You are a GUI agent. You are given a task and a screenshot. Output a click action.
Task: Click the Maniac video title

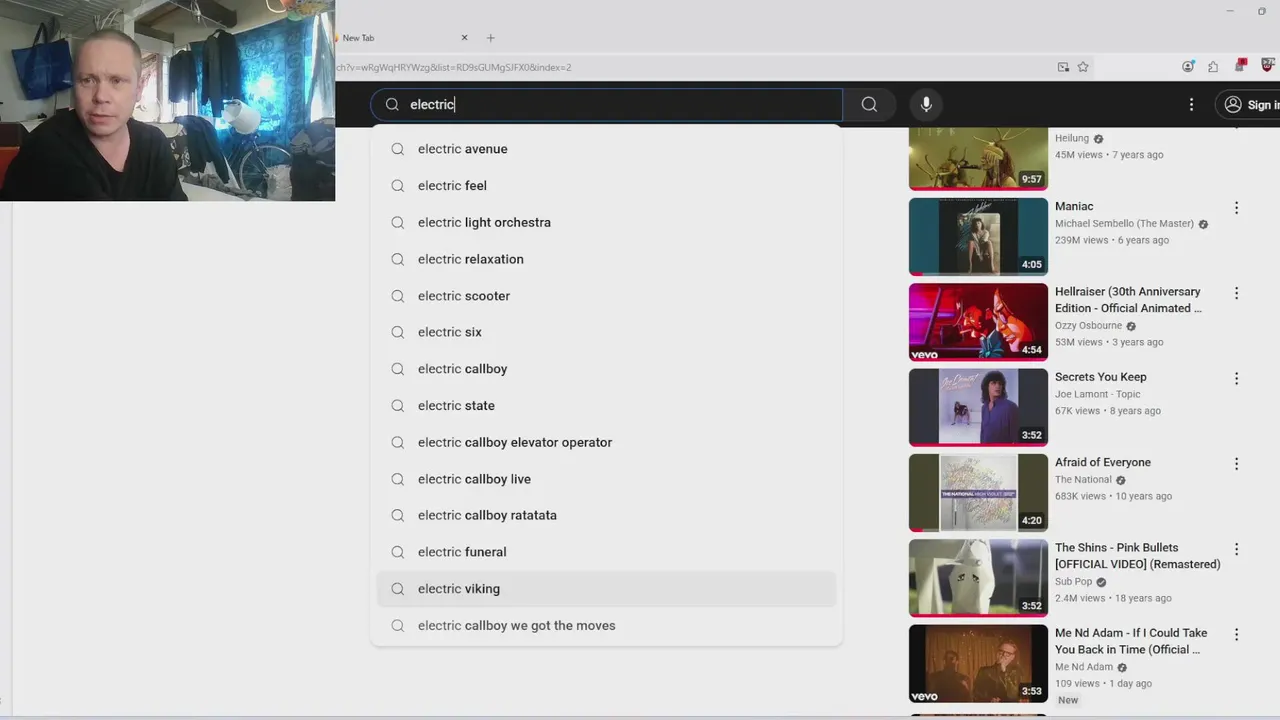1074,206
